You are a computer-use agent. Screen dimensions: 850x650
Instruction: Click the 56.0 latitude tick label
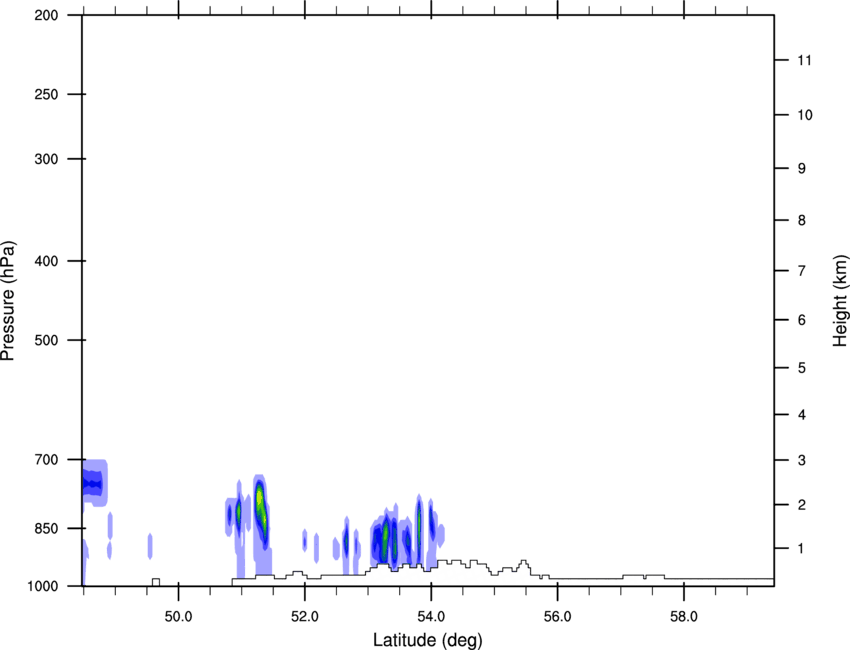(557, 616)
